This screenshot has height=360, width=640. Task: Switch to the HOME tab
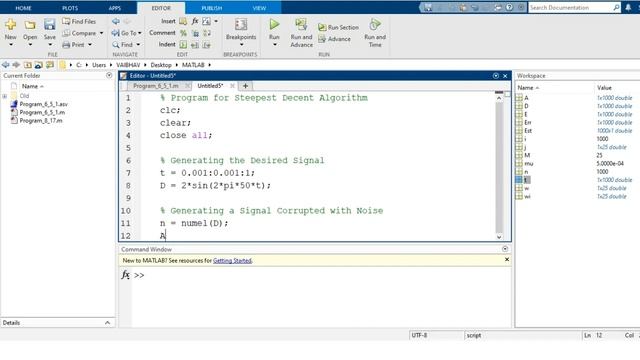pos(23,8)
